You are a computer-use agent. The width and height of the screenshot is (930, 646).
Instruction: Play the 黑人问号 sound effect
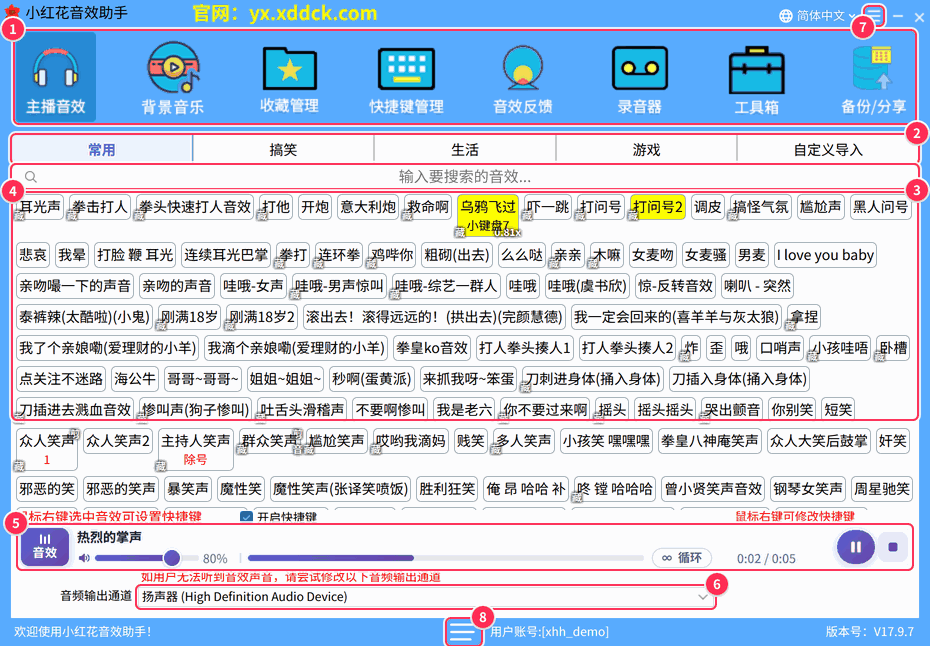pyautogui.click(x=880, y=207)
